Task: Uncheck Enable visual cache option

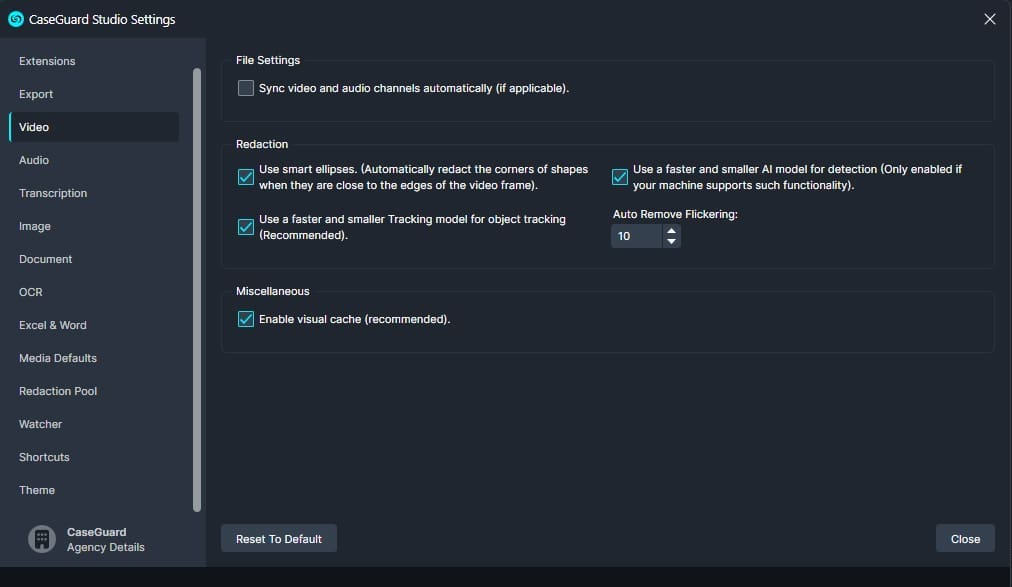Action: tap(246, 320)
